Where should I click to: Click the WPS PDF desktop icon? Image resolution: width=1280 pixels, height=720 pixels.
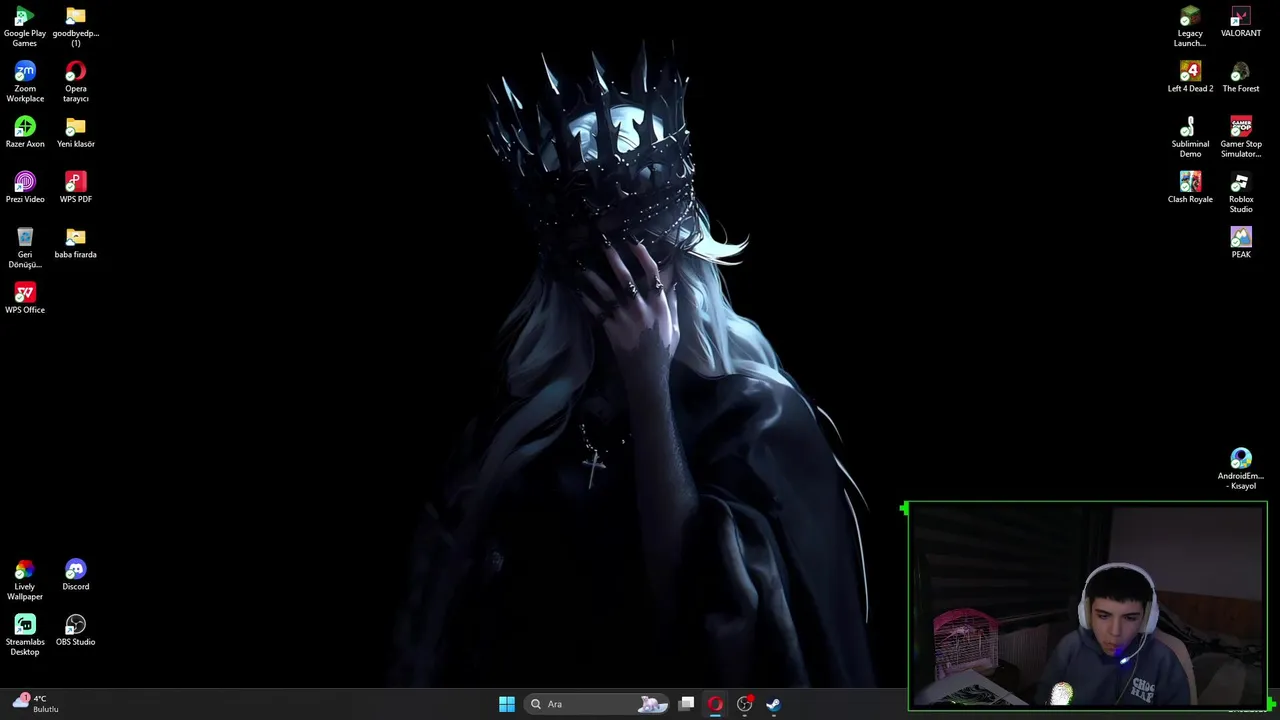coord(76,187)
